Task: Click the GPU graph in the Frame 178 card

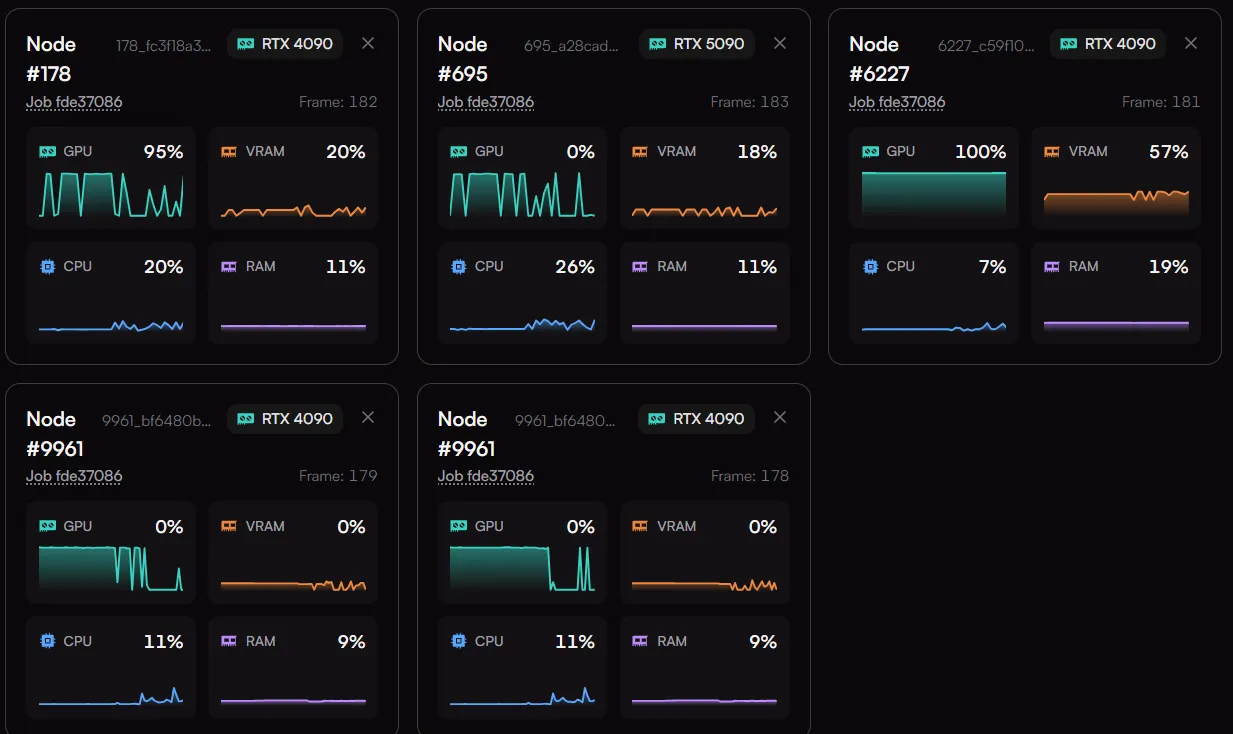Action: (x=523, y=569)
